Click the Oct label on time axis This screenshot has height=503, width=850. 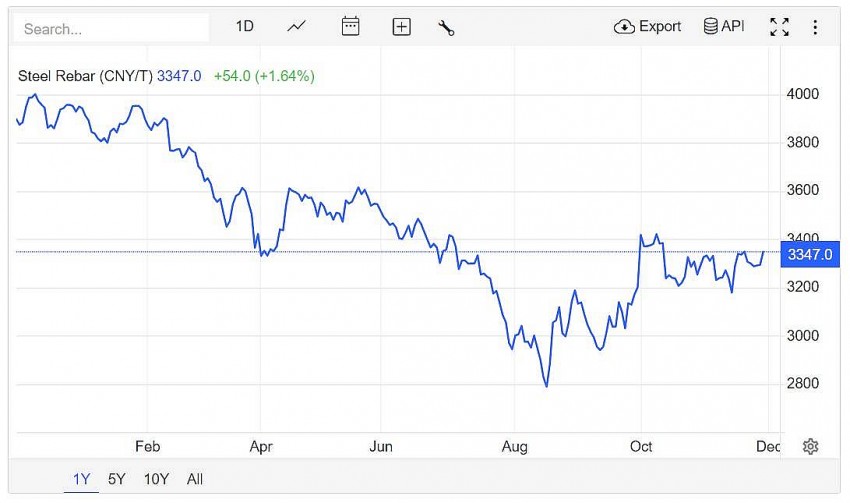pyautogui.click(x=639, y=446)
